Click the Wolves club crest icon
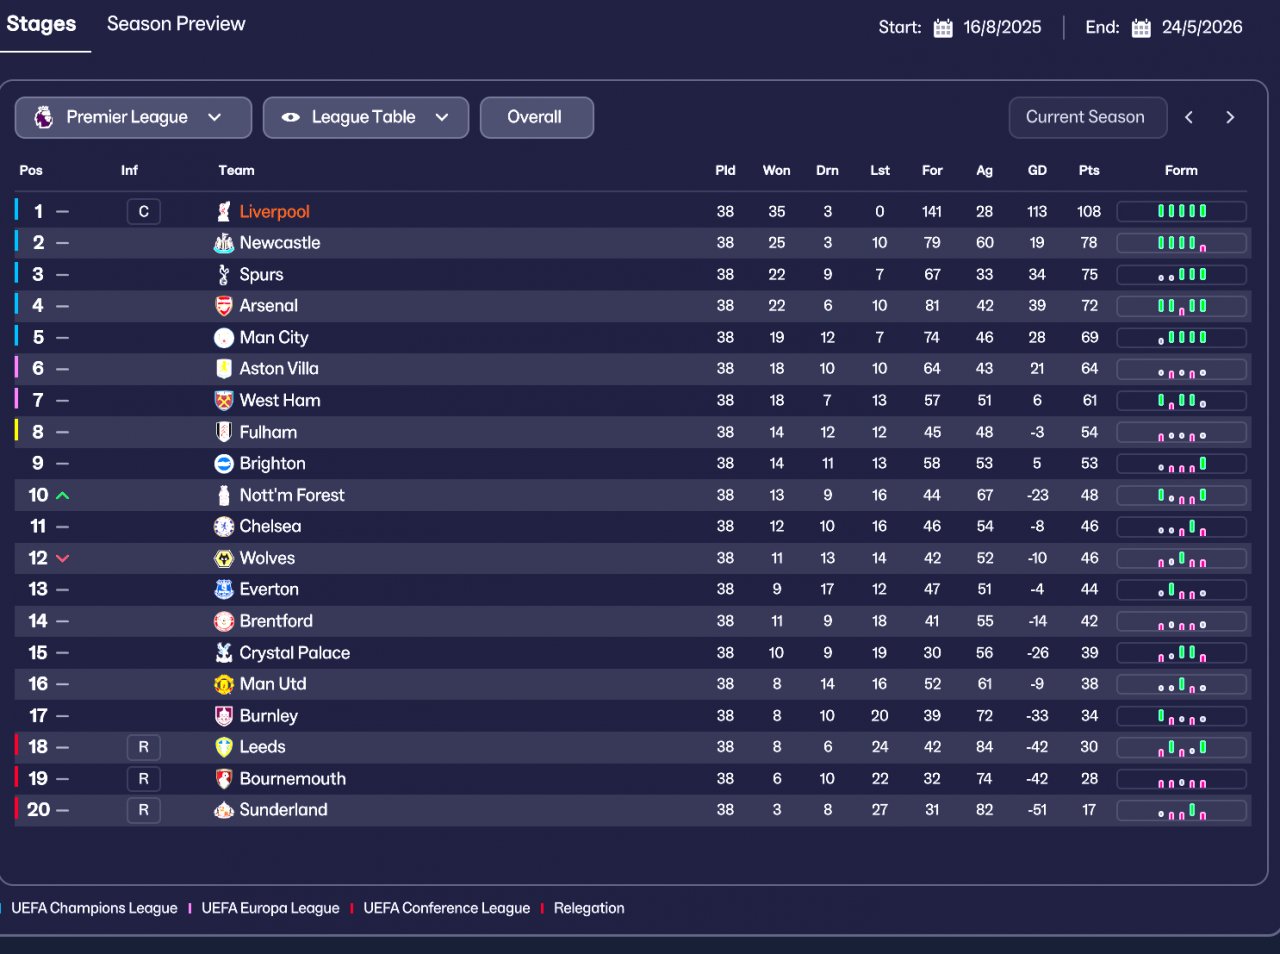This screenshot has height=954, width=1280. tap(224, 558)
